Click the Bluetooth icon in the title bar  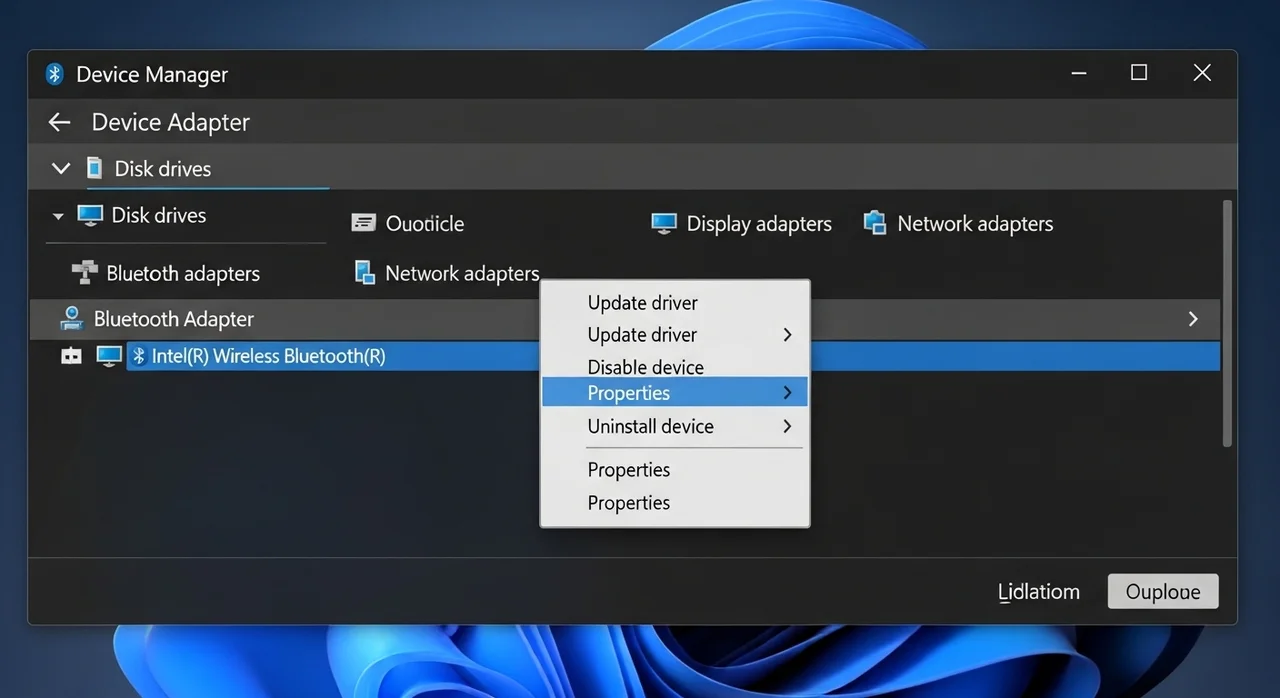[55, 74]
